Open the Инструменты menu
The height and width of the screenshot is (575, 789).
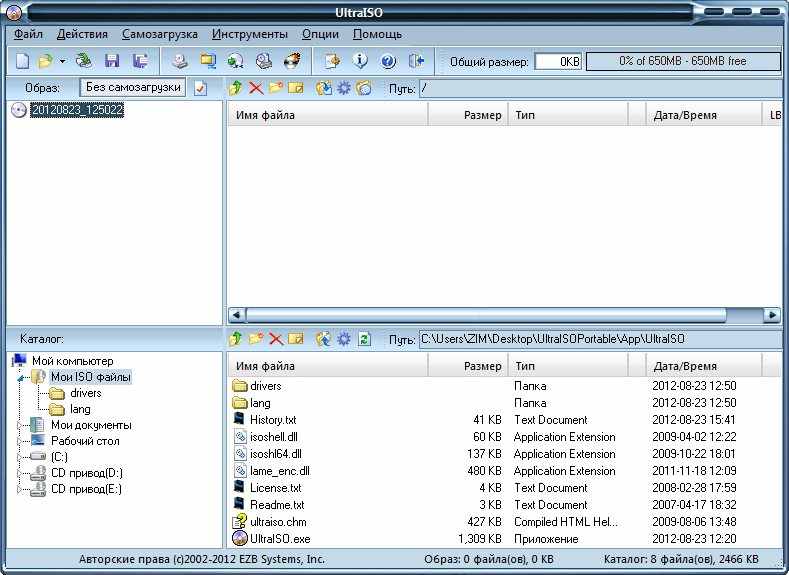[250, 34]
